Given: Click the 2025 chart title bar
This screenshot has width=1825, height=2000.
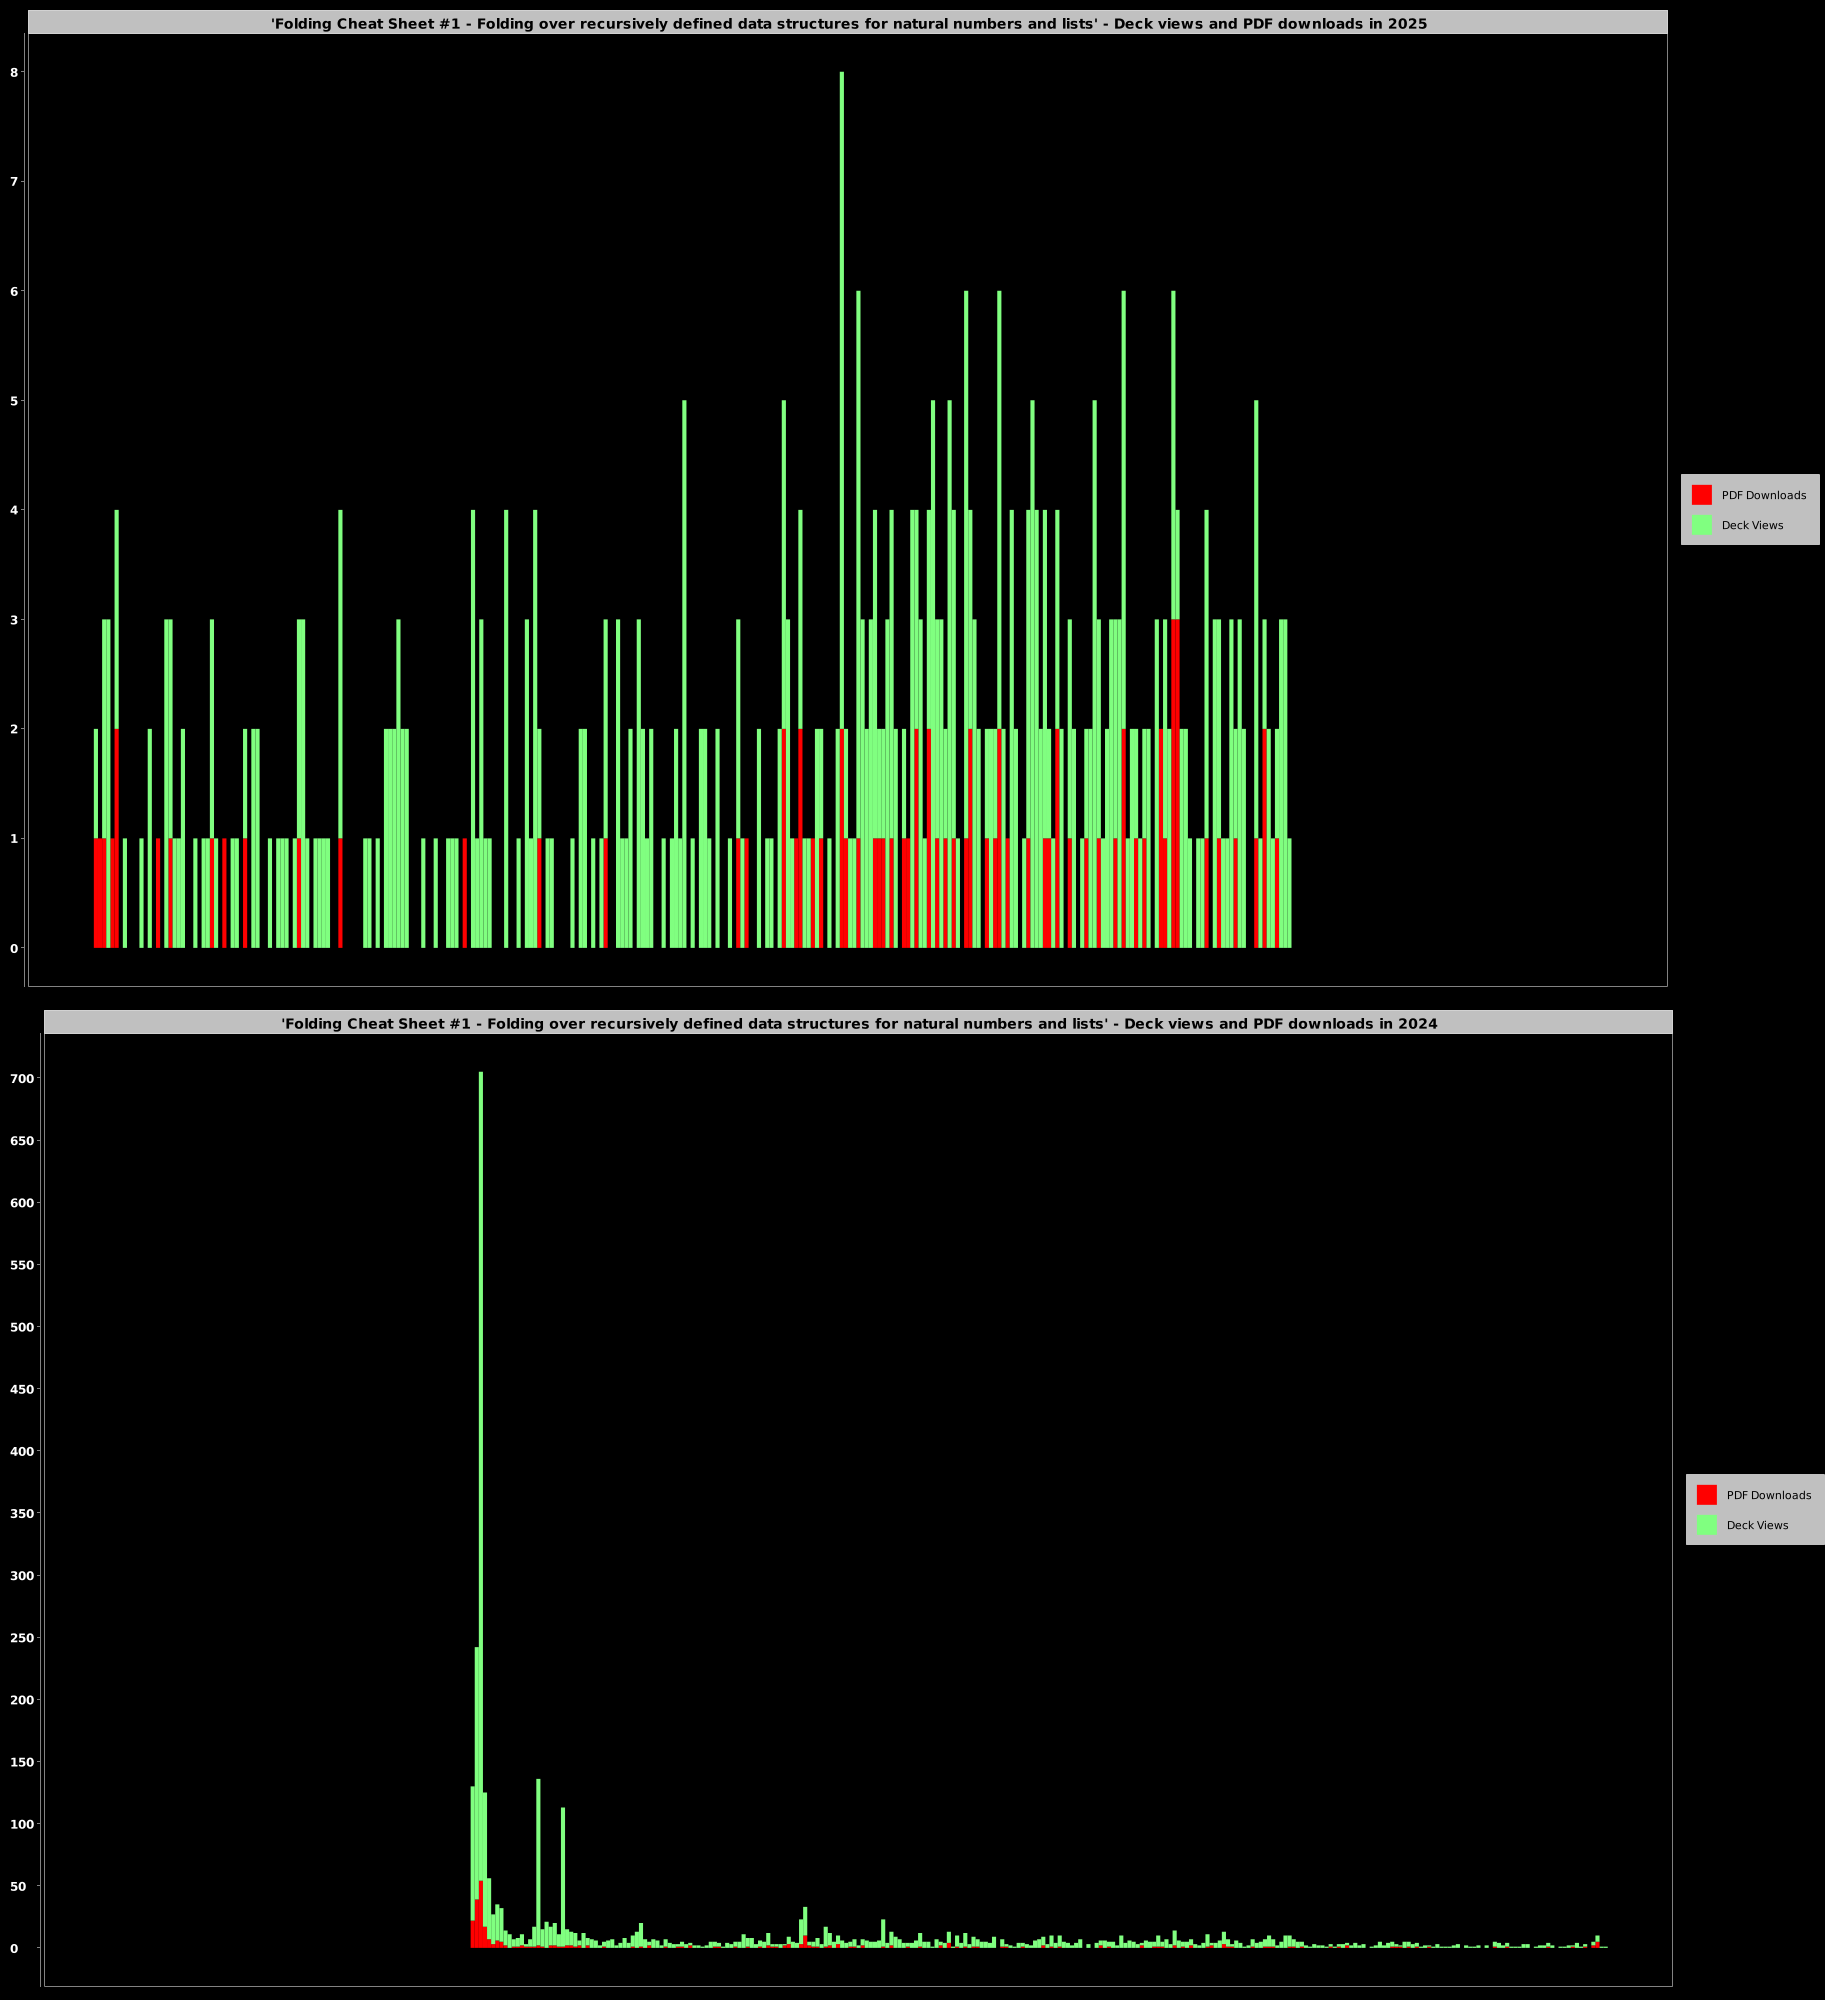Looking at the screenshot, I should coord(848,23).
